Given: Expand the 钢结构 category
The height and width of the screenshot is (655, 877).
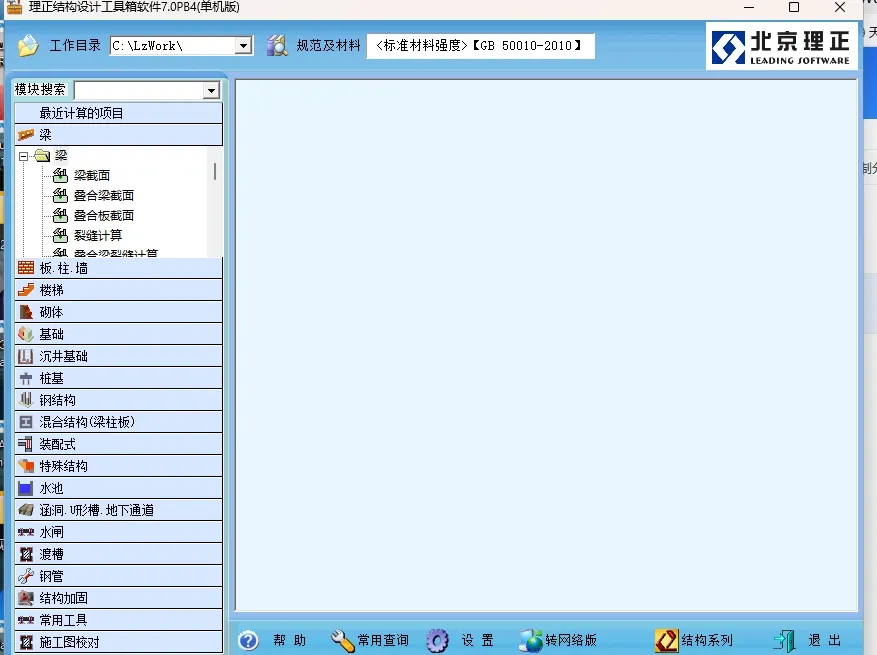Looking at the screenshot, I should (119, 400).
